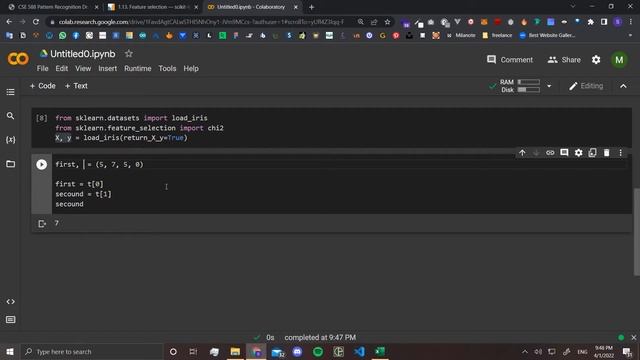Select cell 8 with load_iris import
Screen dimensions: 640x360
pos(331,128)
